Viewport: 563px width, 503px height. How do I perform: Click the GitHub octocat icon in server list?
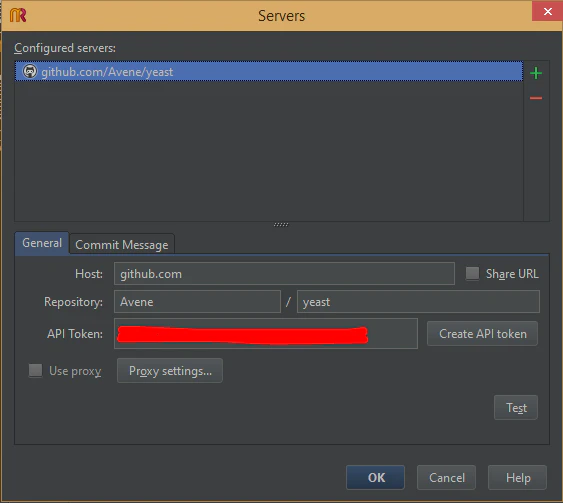[30, 71]
